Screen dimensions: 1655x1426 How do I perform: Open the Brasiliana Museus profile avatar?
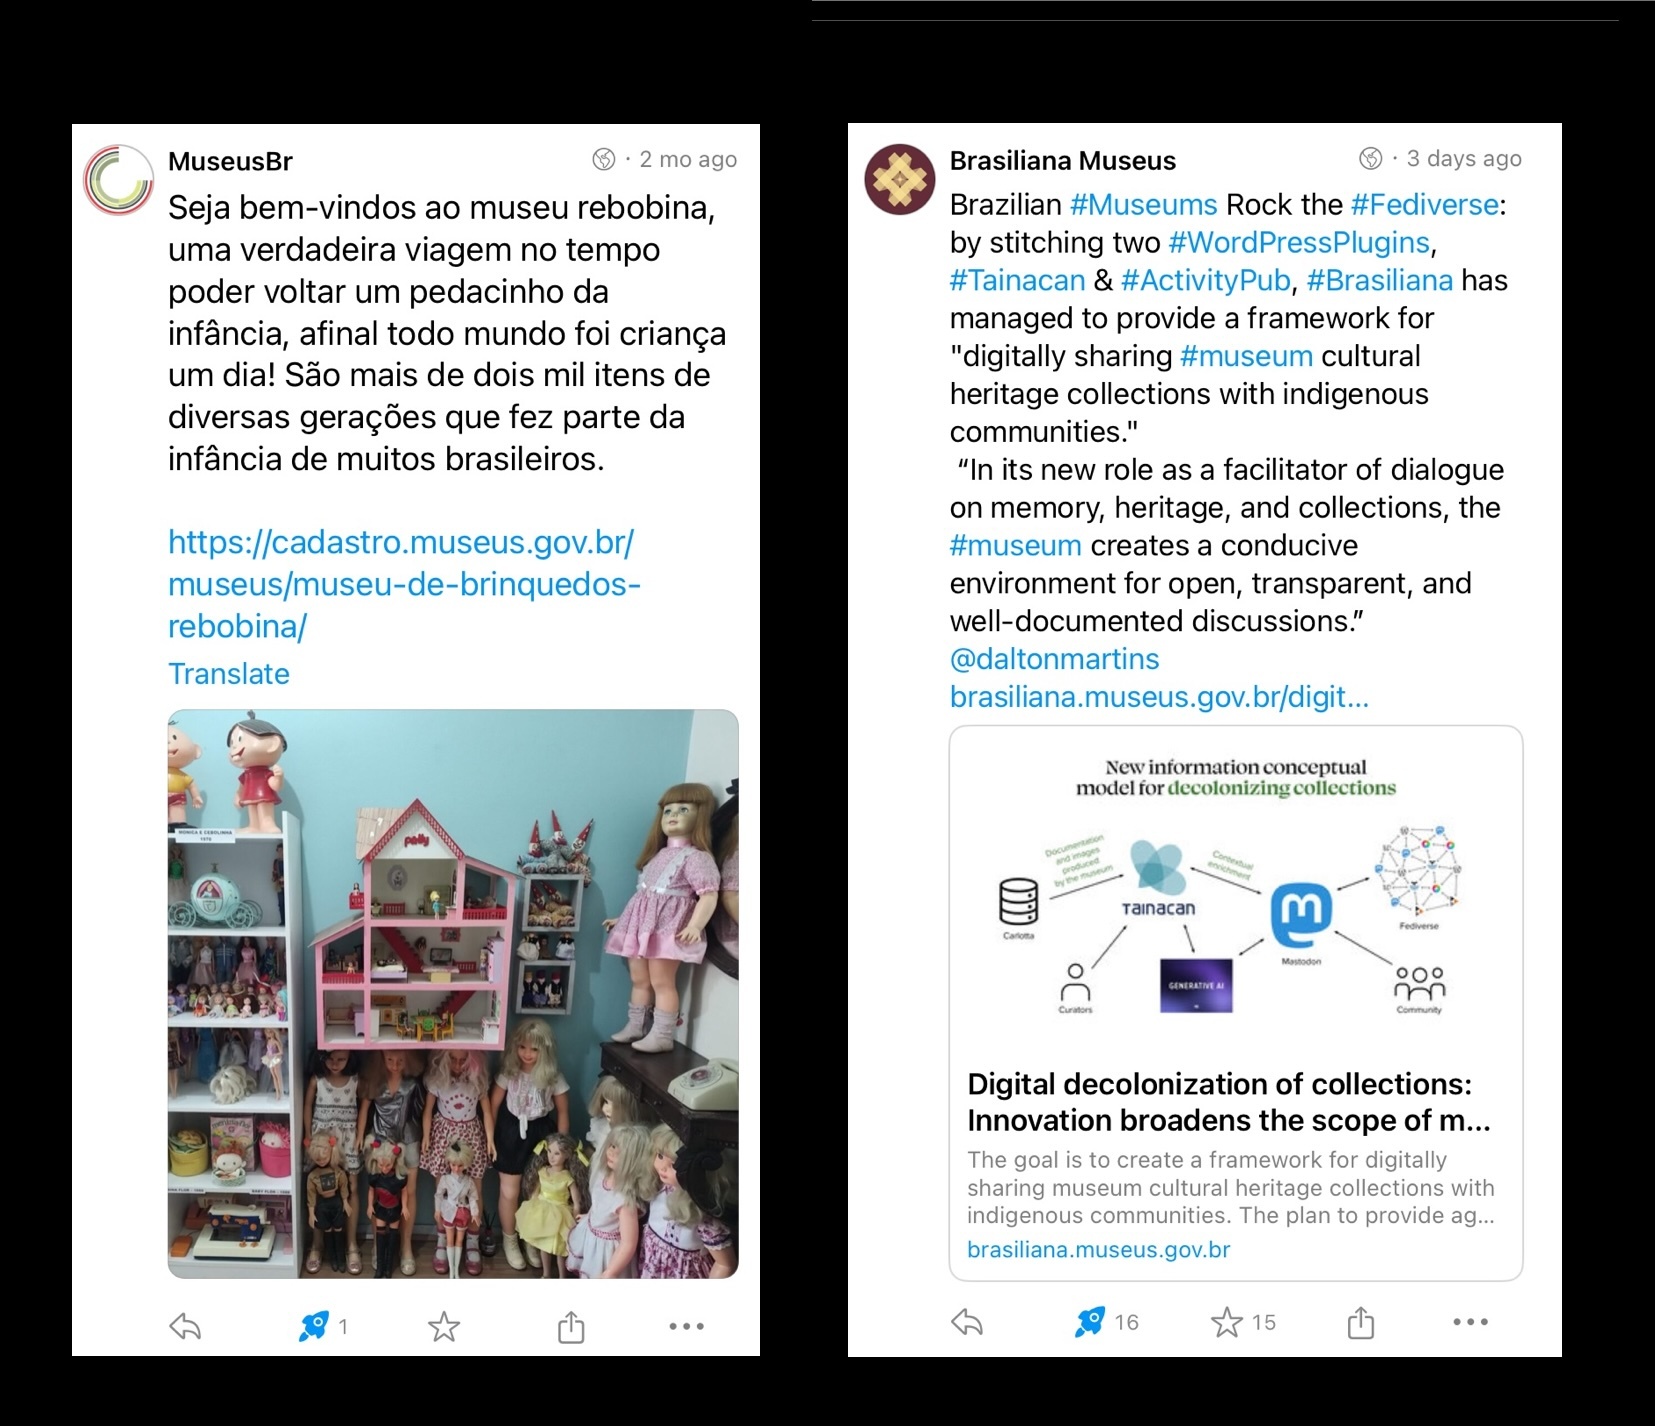(900, 180)
